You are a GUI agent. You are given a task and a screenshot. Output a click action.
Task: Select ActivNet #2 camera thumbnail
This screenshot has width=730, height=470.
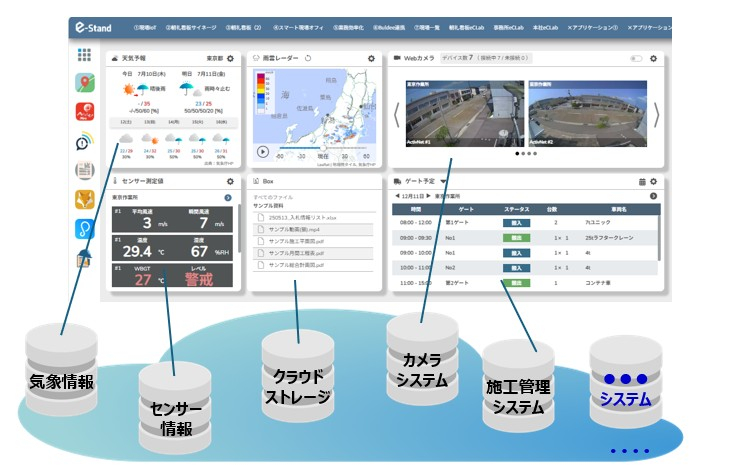click(x=588, y=115)
